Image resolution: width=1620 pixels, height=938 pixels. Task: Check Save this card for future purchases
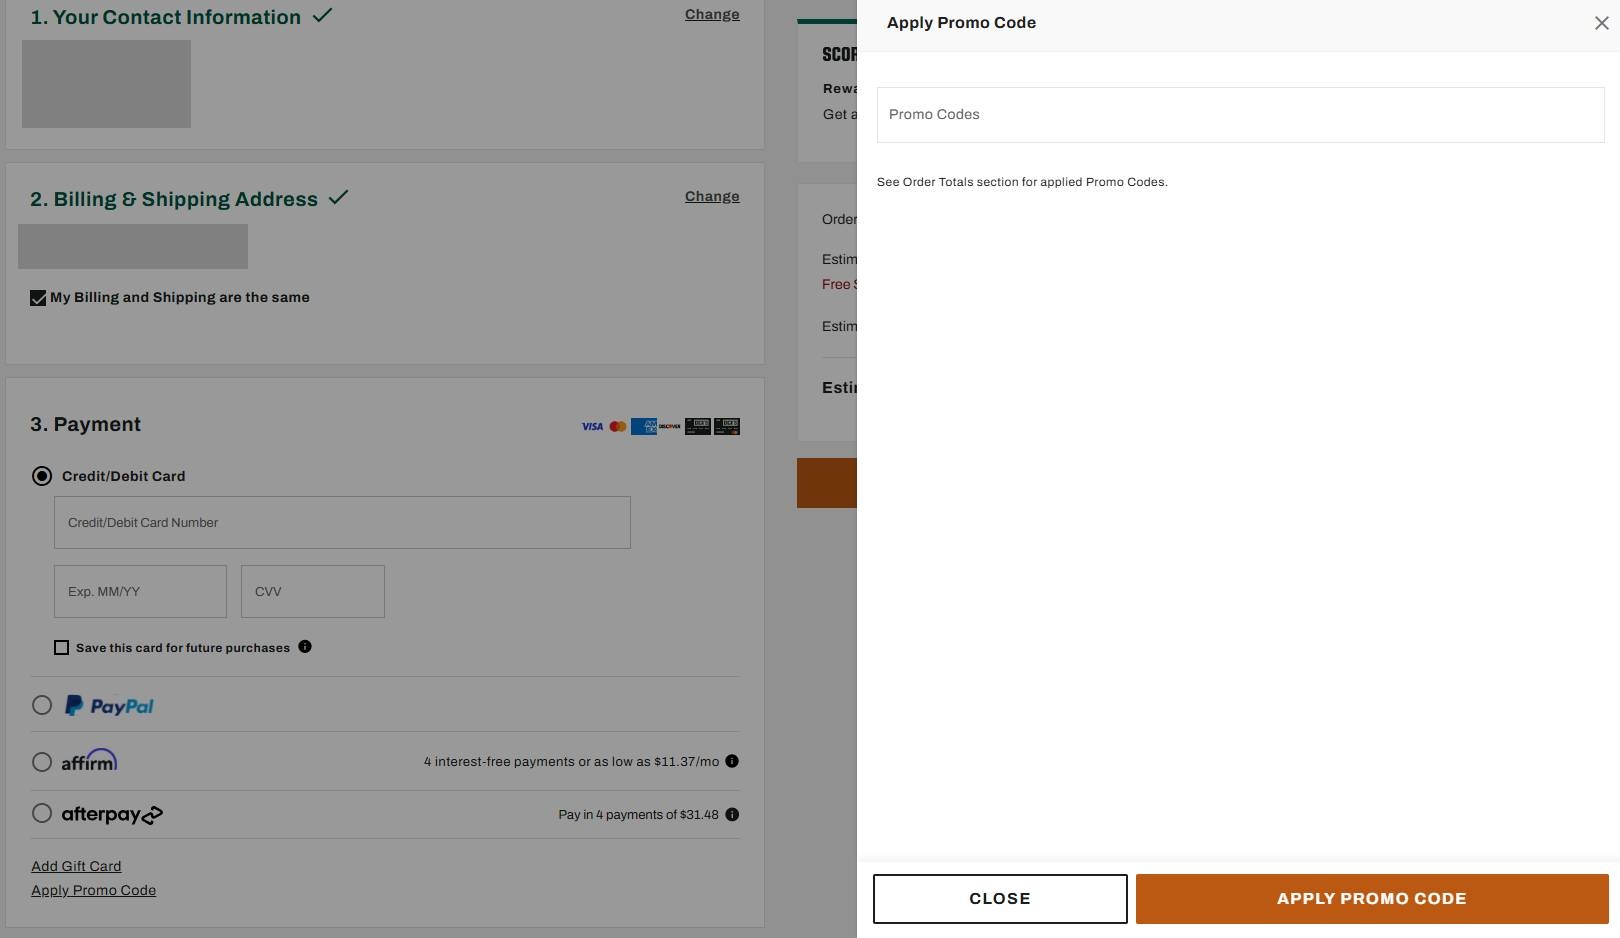point(62,648)
